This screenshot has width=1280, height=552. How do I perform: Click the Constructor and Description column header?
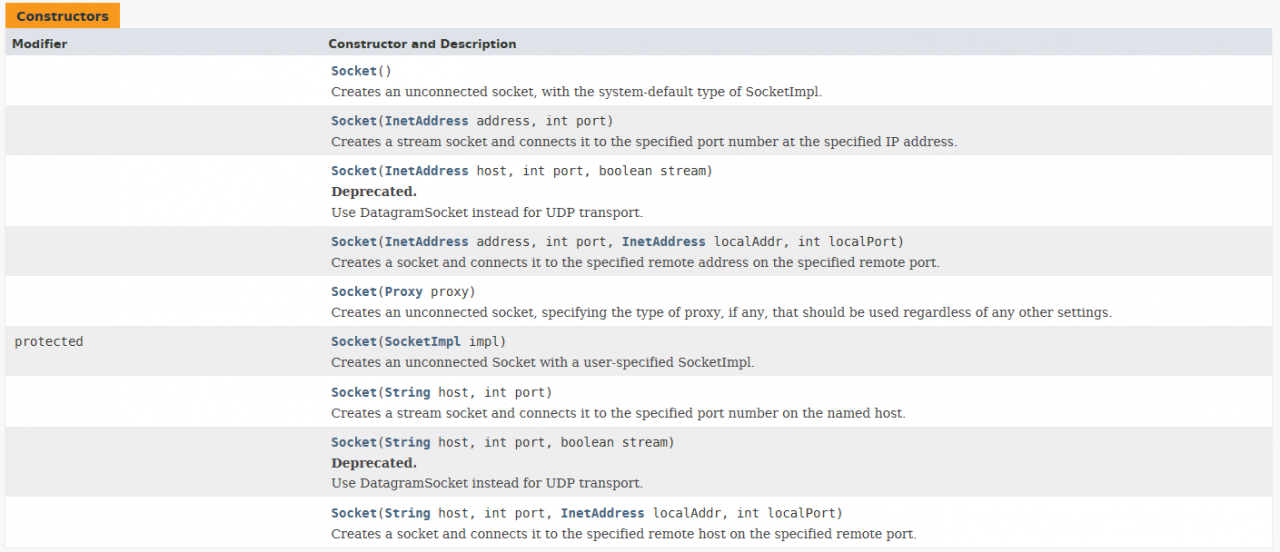tap(422, 44)
